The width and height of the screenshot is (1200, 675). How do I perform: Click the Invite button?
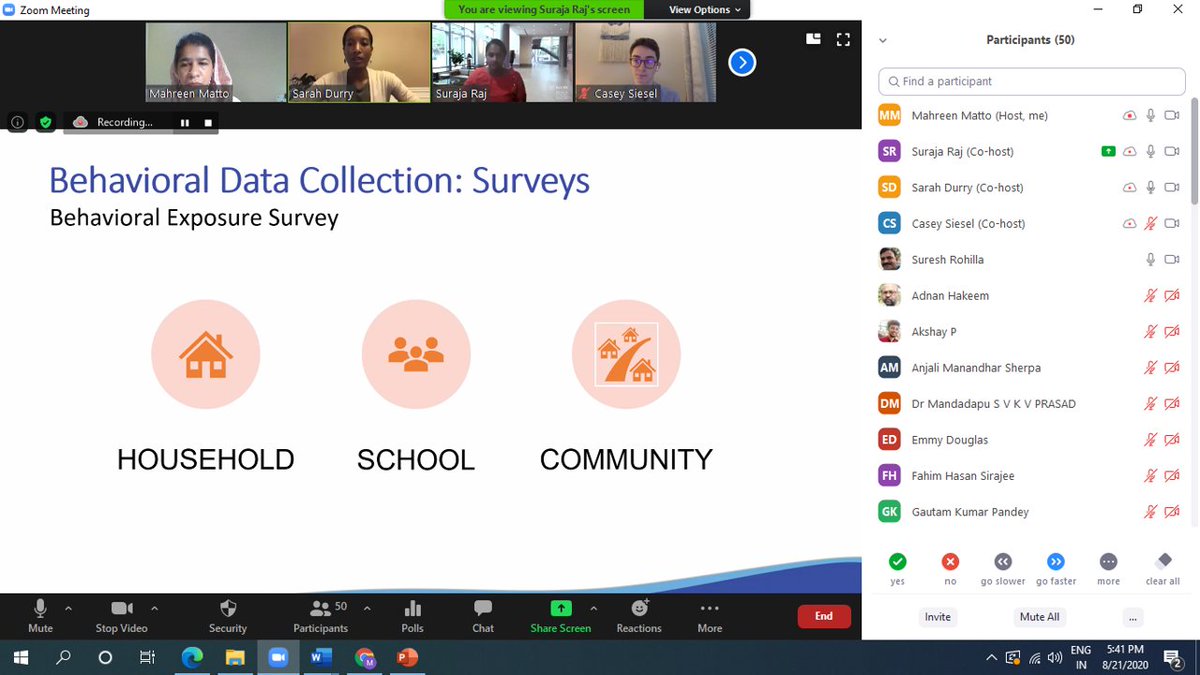point(938,617)
